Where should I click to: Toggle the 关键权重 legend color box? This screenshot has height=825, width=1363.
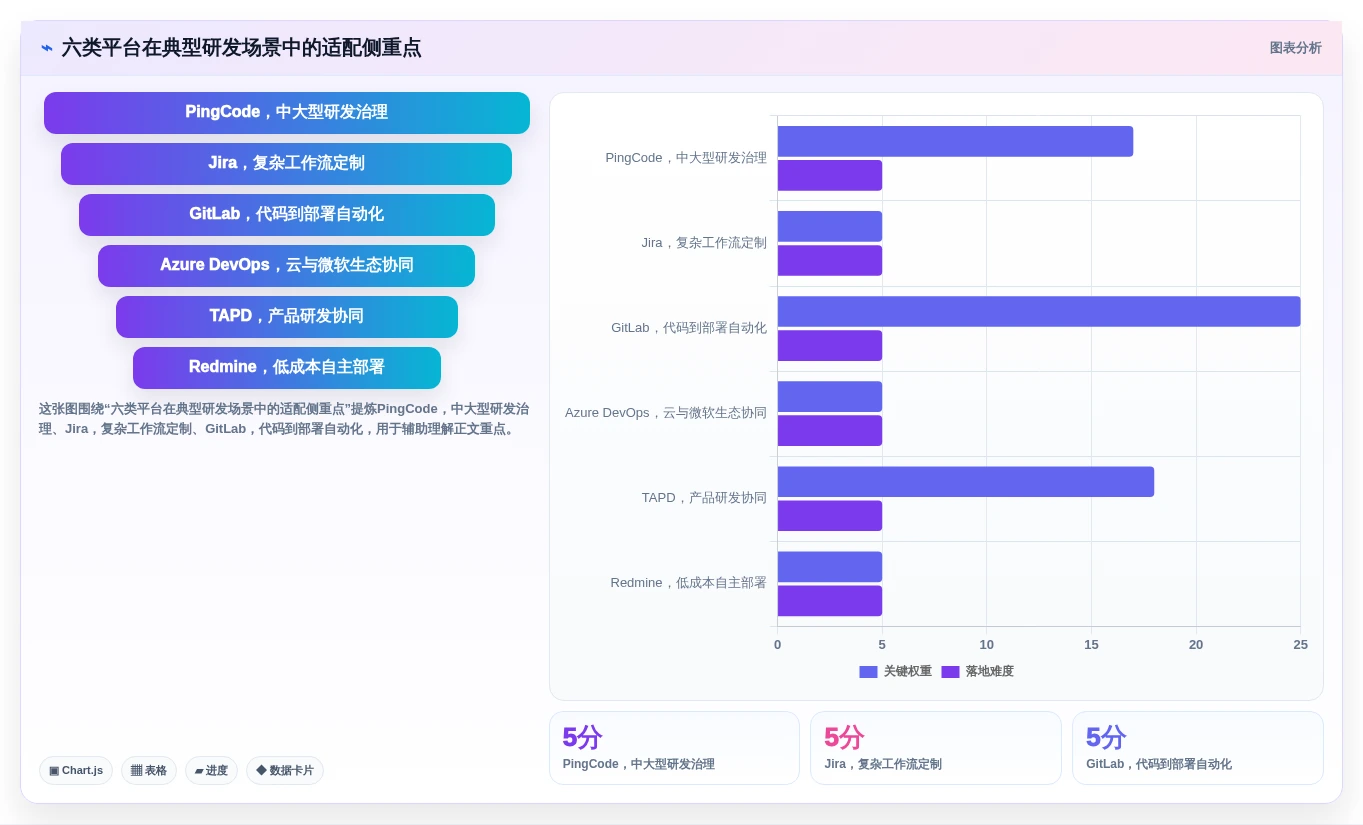click(x=868, y=672)
